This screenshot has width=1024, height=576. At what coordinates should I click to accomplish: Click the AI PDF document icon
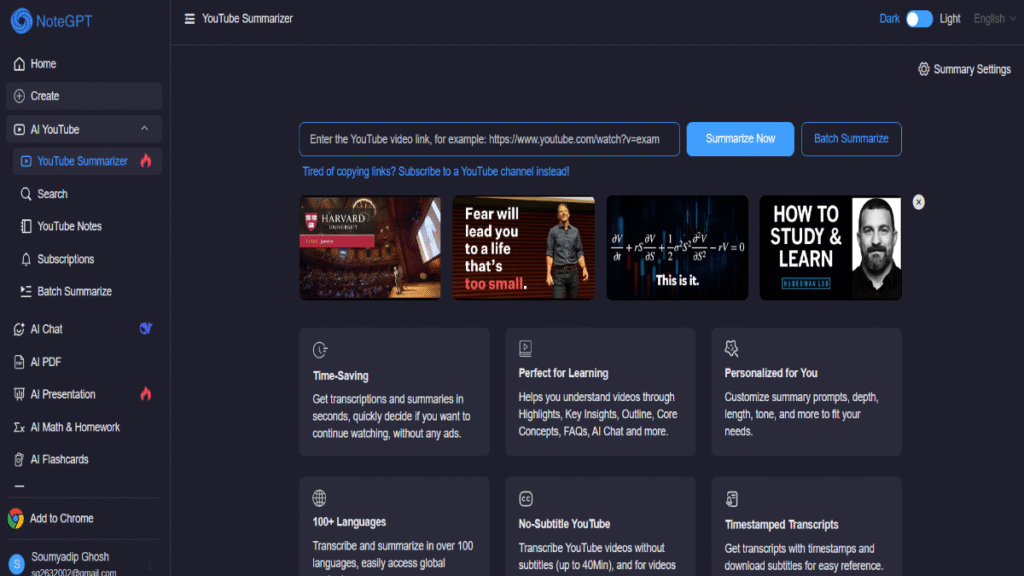[19, 362]
